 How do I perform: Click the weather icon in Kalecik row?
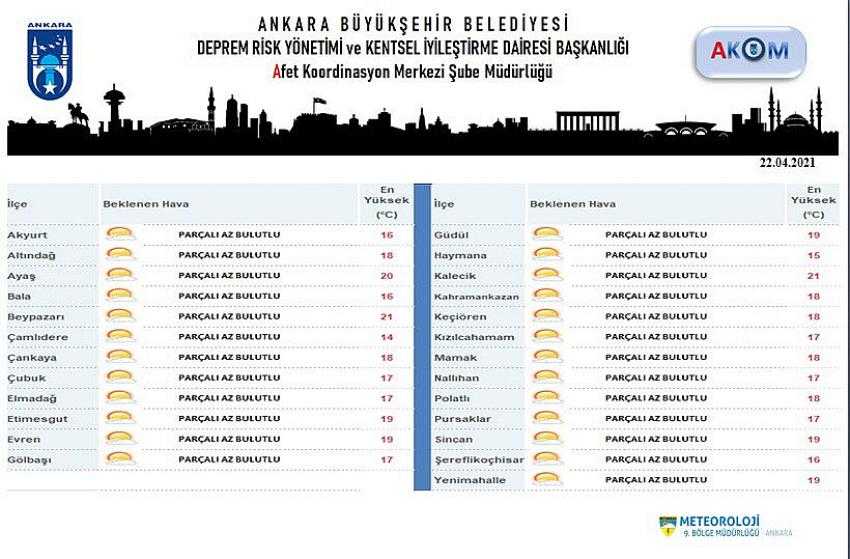pyautogui.click(x=547, y=275)
